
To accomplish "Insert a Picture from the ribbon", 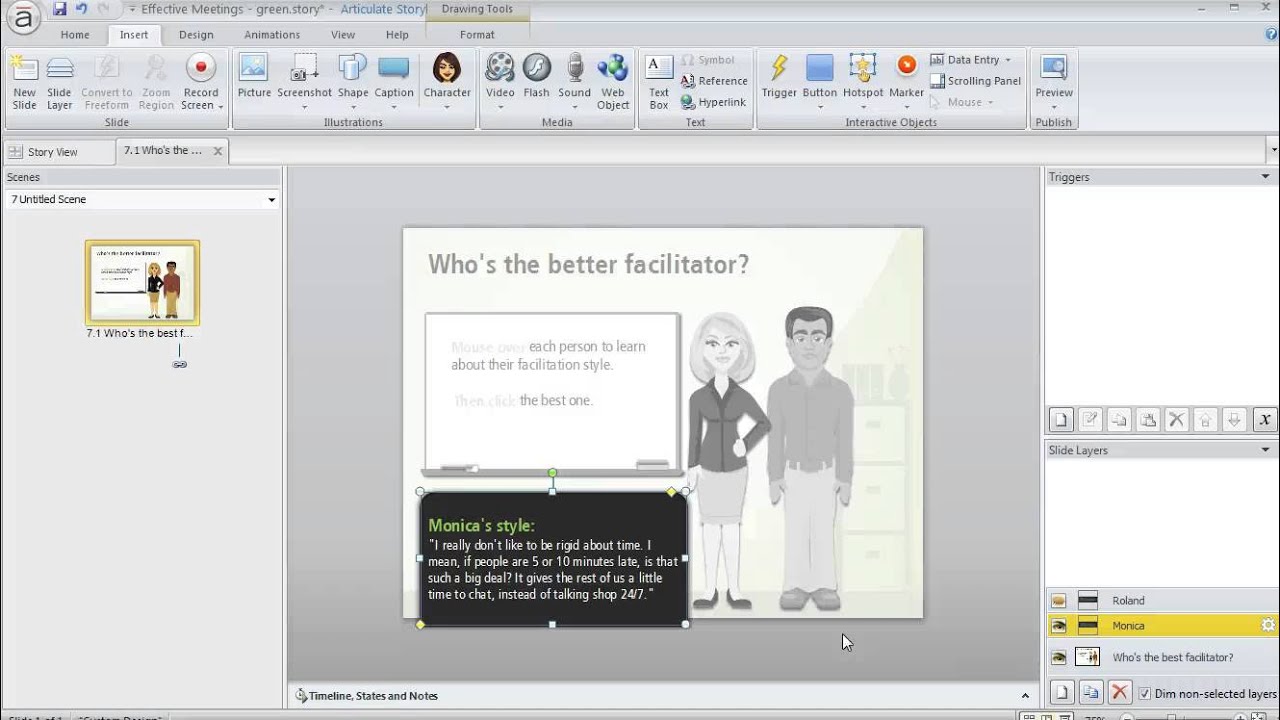I will coord(254,78).
